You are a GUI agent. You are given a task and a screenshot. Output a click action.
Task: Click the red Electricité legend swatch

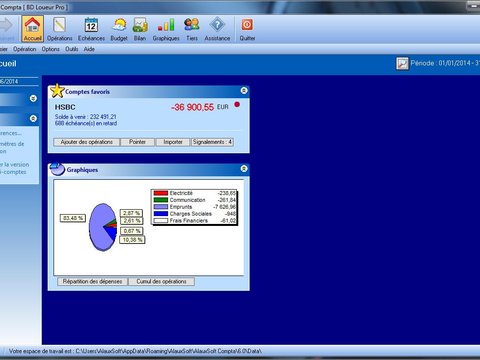[x=161, y=193]
